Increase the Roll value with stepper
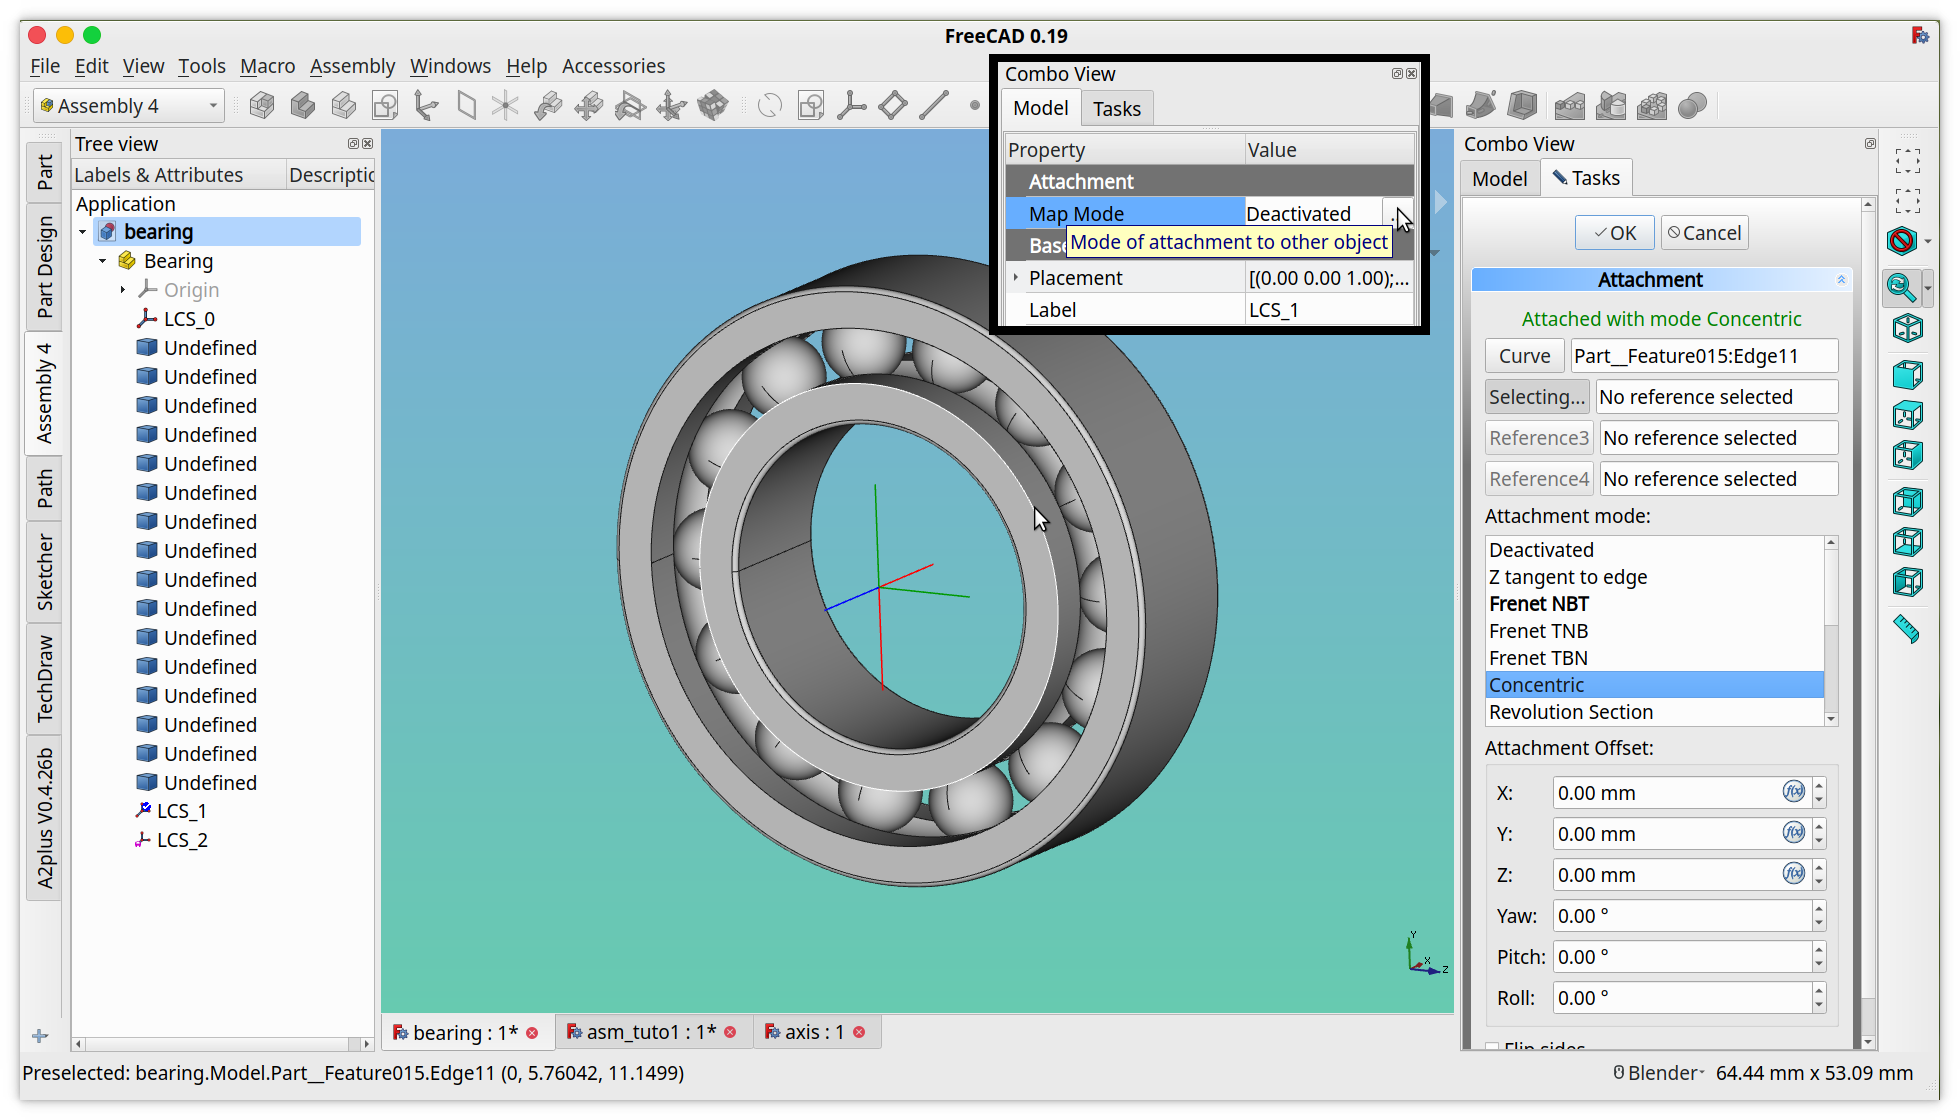The height and width of the screenshot is (1120, 1960). (x=1819, y=990)
